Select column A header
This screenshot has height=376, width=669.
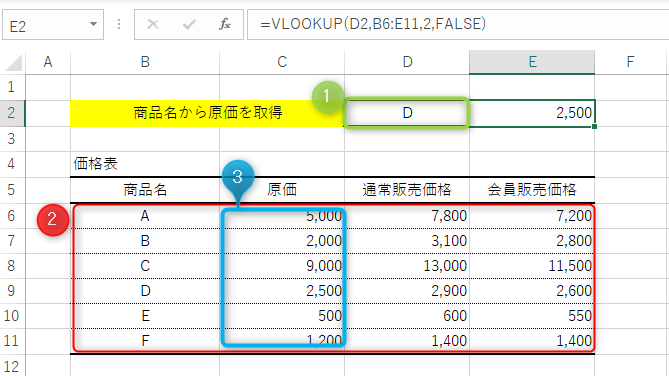click(x=48, y=62)
